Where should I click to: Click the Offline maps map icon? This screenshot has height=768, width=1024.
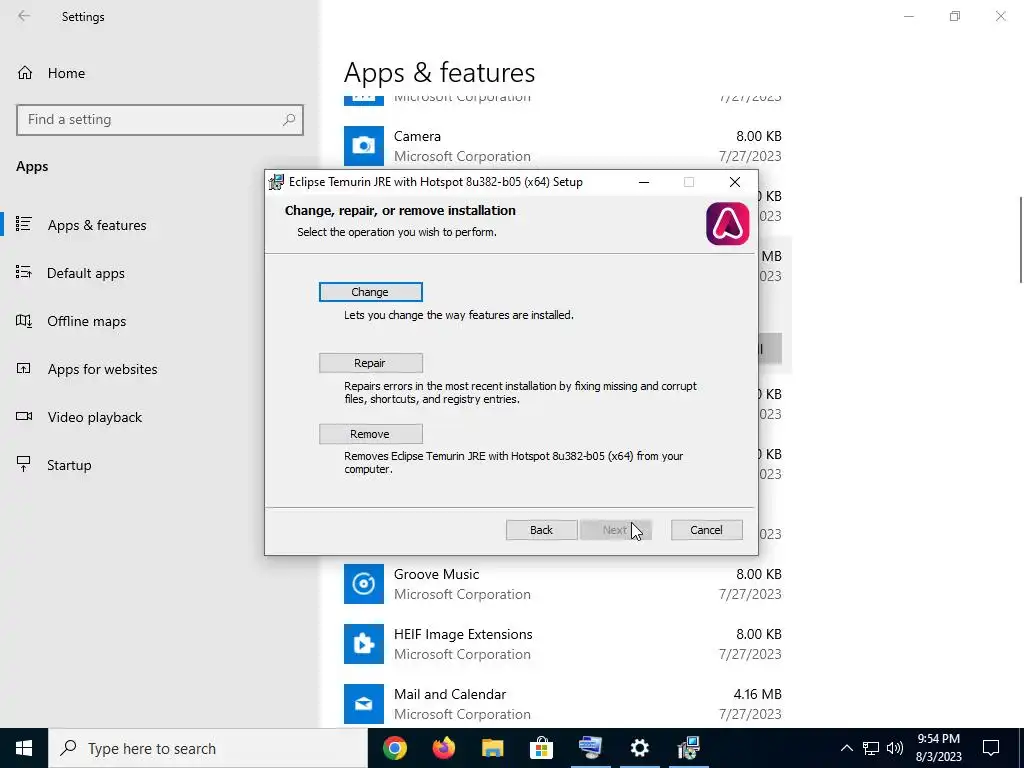[x=24, y=320]
